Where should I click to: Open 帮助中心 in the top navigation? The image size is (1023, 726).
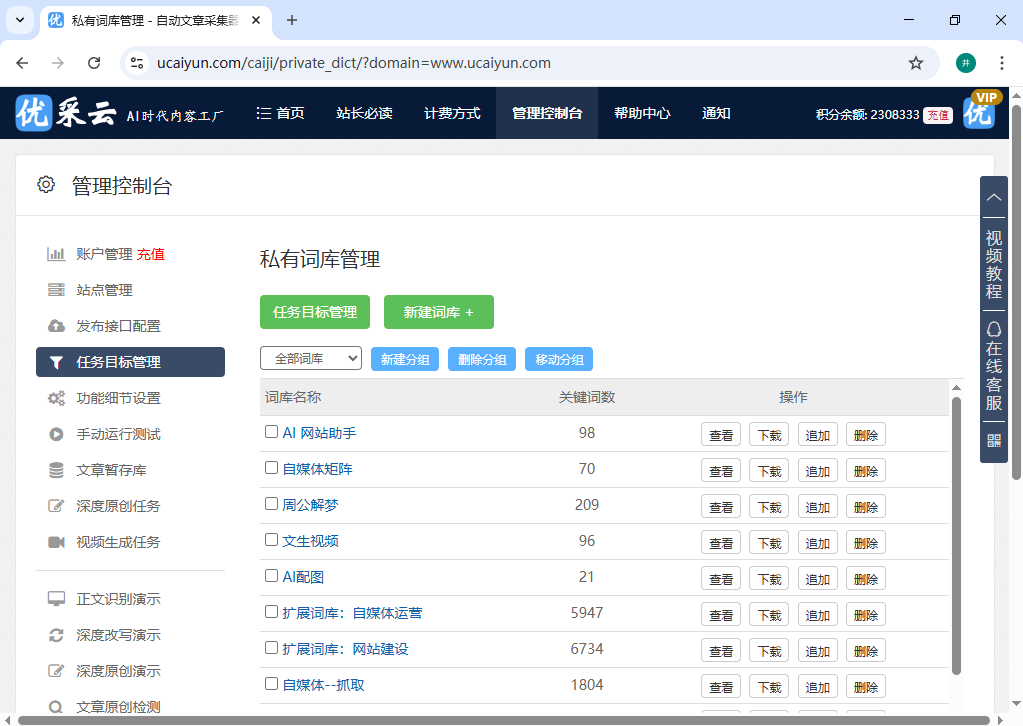tap(642, 113)
